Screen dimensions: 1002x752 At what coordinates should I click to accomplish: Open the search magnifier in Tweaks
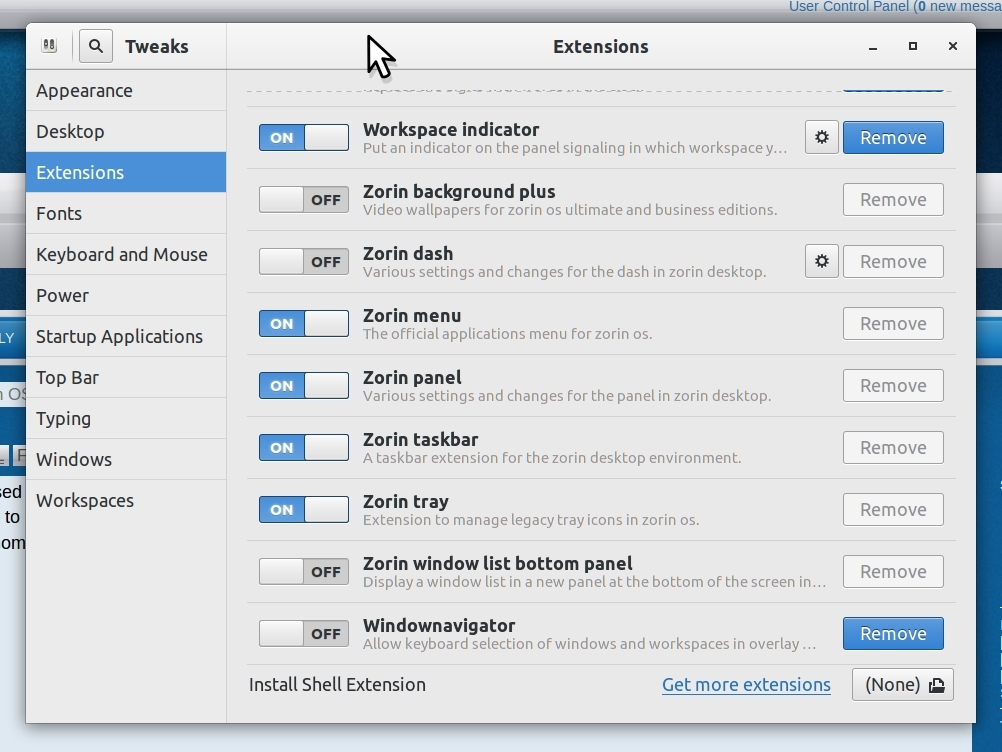point(96,46)
